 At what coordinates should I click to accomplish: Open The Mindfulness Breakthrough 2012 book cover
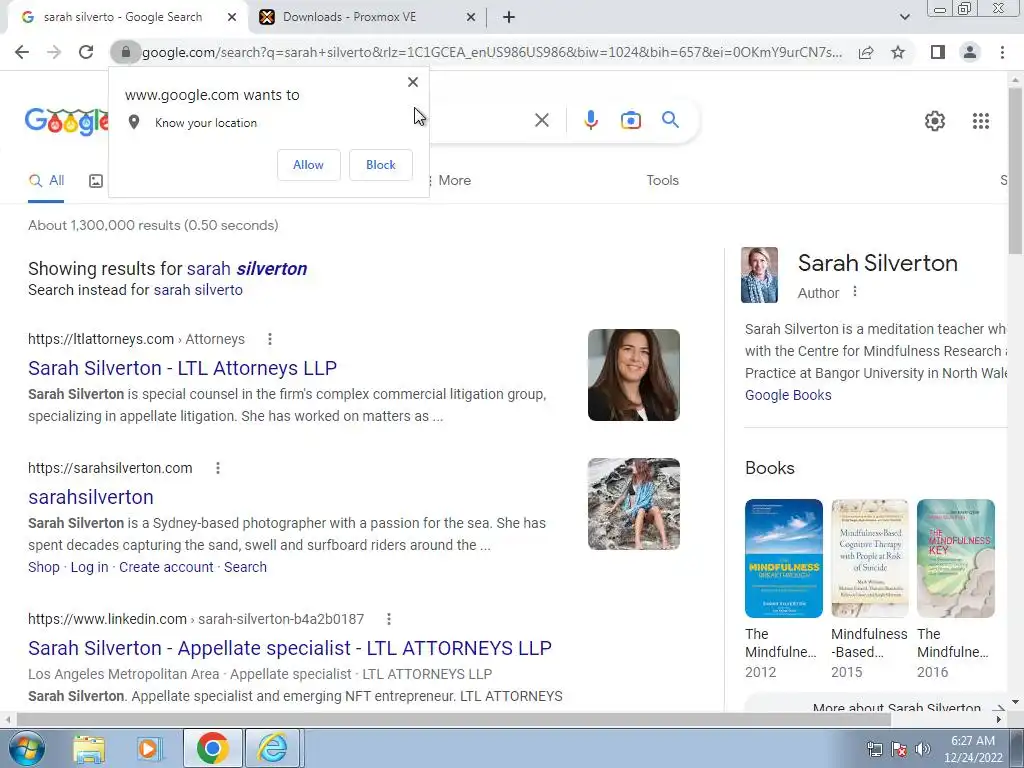(x=784, y=558)
